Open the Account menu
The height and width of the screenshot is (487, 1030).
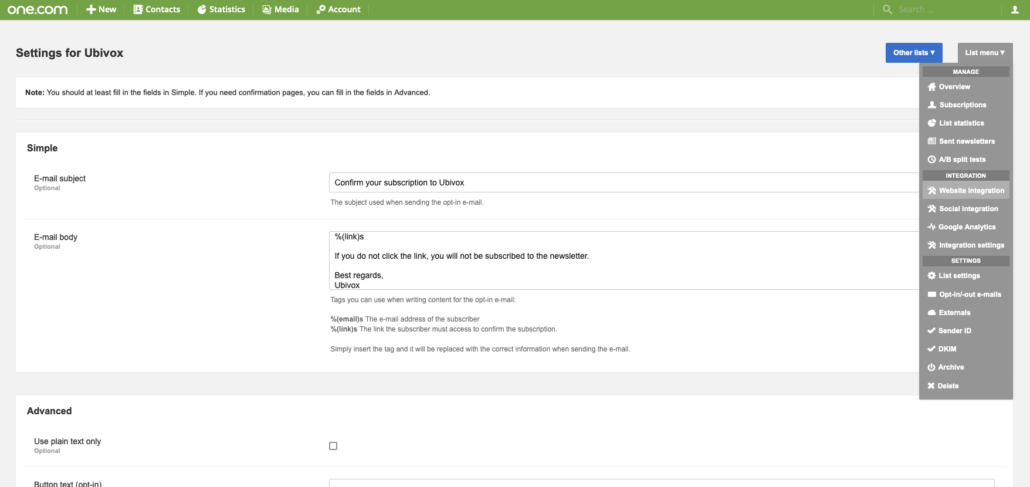click(338, 9)
